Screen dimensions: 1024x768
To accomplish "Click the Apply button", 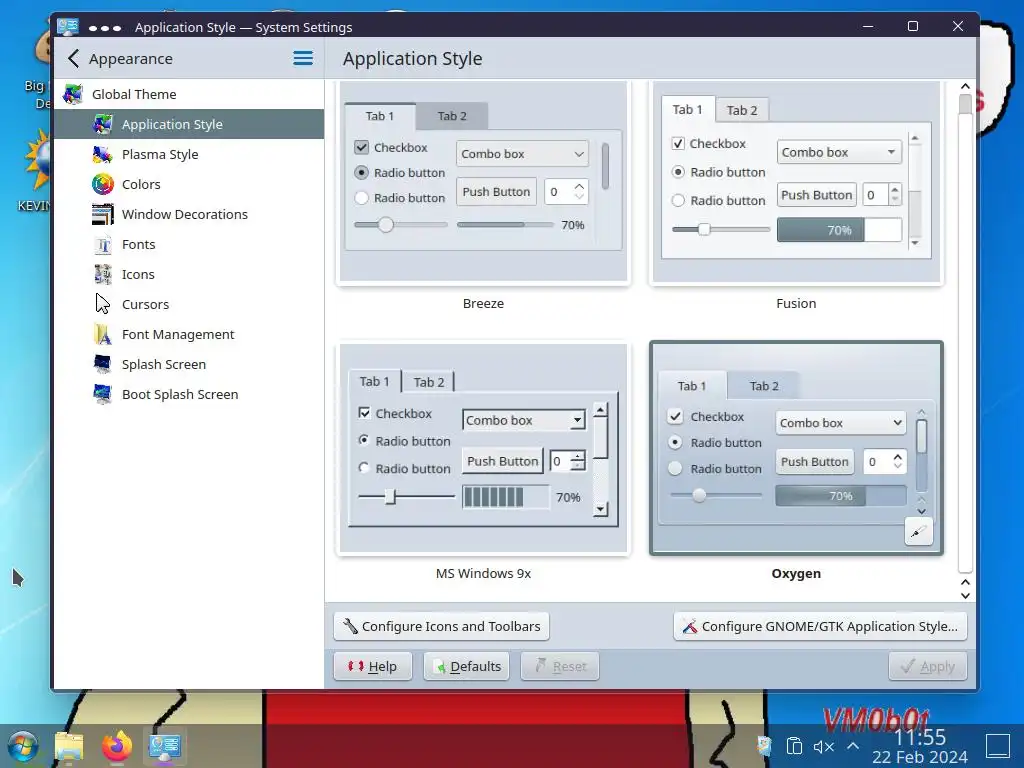I will pyautogui.click(x=927, y=666).
